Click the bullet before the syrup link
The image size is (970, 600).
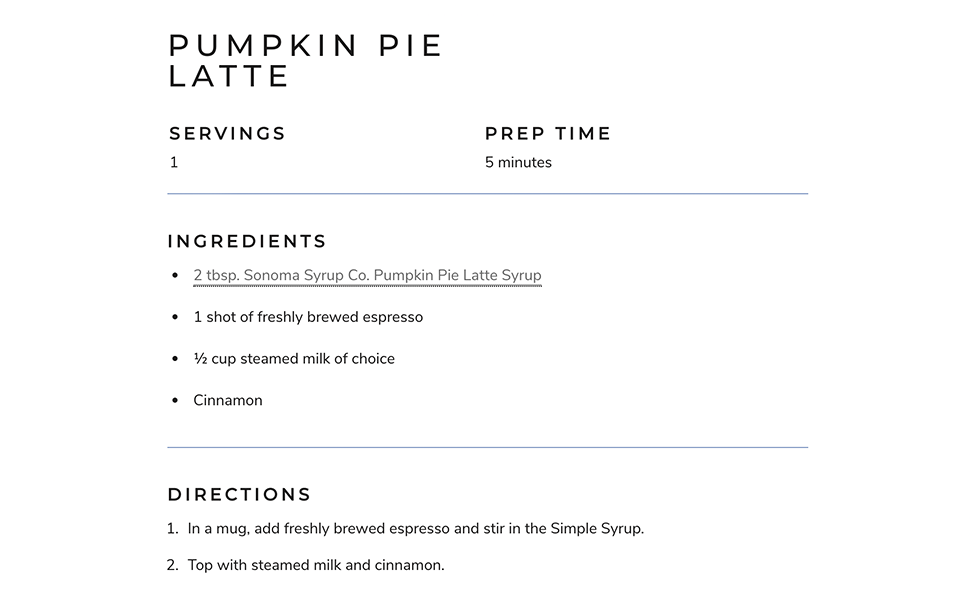pos(175,275)
